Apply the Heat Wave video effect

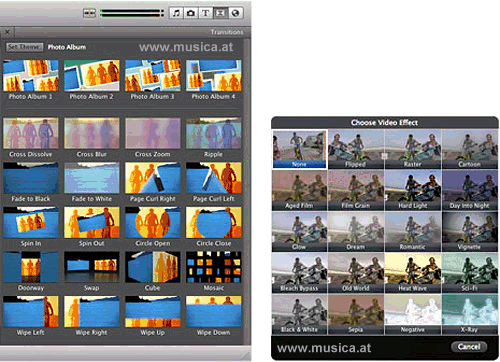pyautogui.click(x=413, y=273)
